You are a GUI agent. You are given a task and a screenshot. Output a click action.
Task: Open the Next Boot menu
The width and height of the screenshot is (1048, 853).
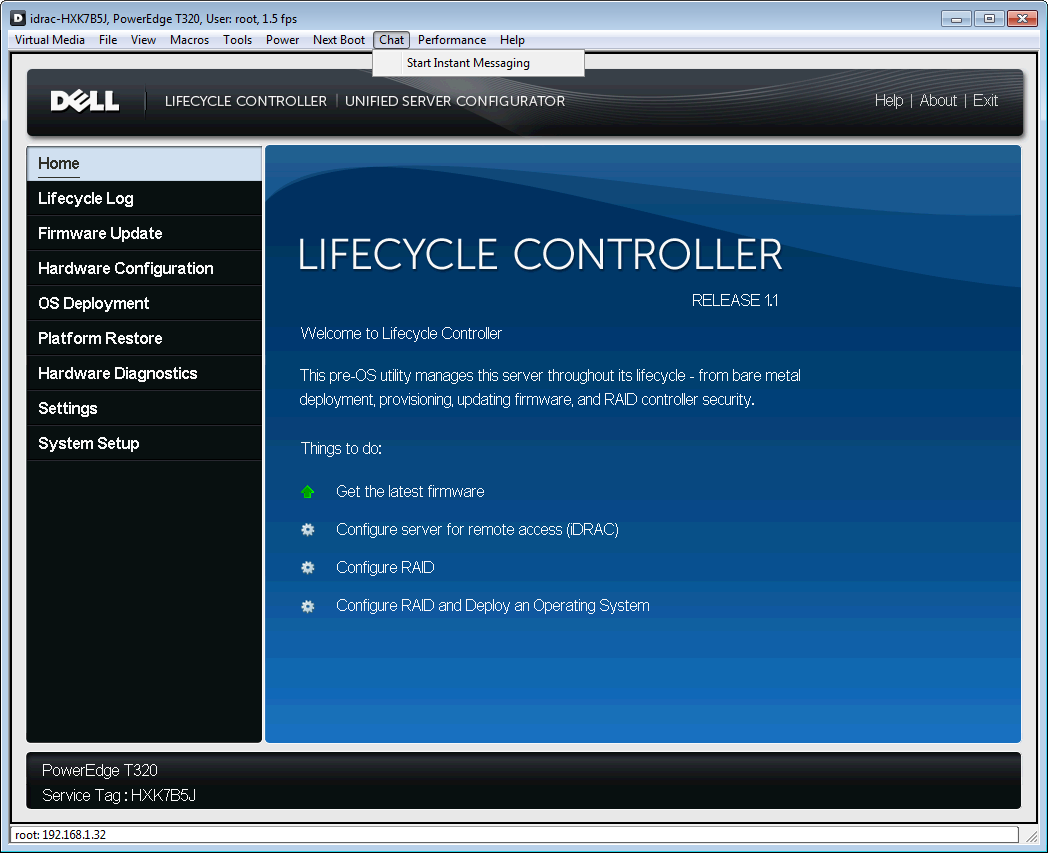338,40
